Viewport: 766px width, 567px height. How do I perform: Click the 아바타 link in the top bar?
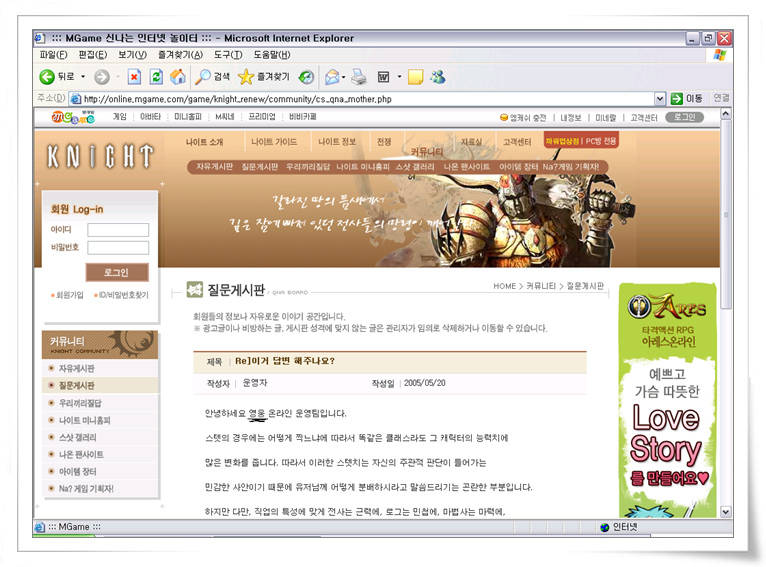point(150,117)
